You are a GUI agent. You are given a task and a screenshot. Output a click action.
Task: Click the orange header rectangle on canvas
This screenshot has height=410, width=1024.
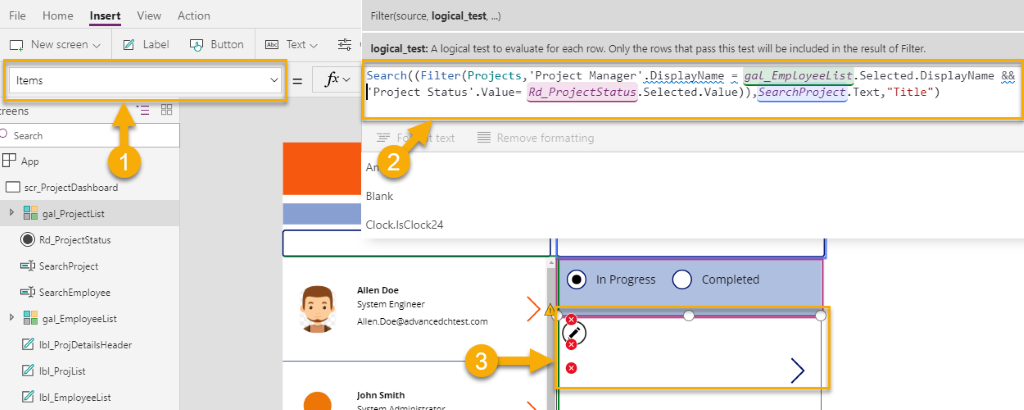pyautogui.click(x=322, y=168)
